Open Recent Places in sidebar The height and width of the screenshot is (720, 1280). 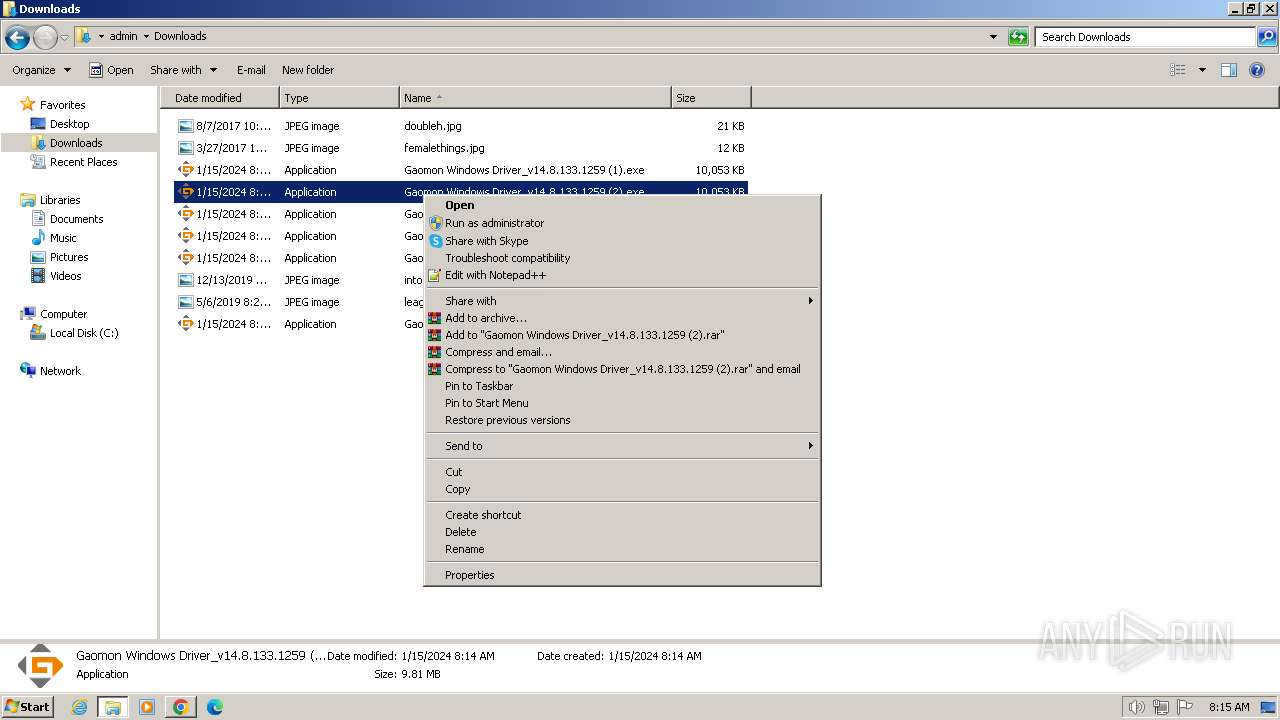83,162
